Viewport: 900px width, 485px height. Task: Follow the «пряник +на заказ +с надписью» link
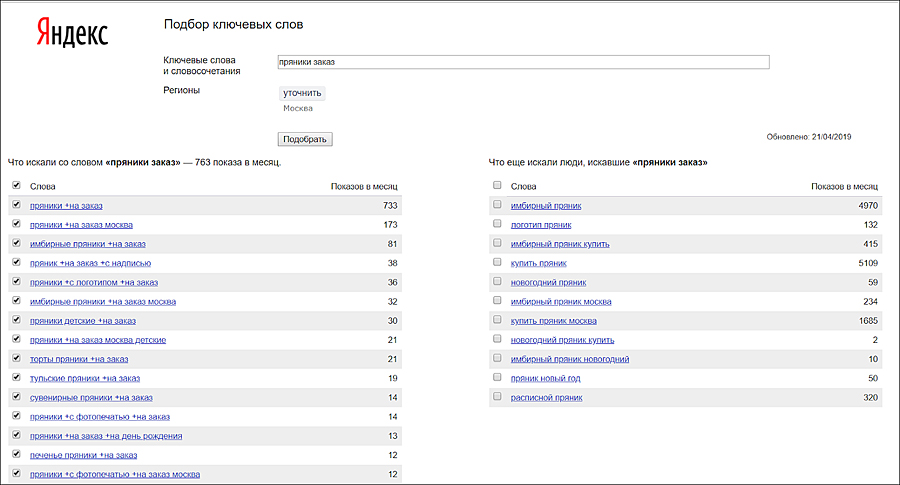pyautogui.click(x=90, y=263)
